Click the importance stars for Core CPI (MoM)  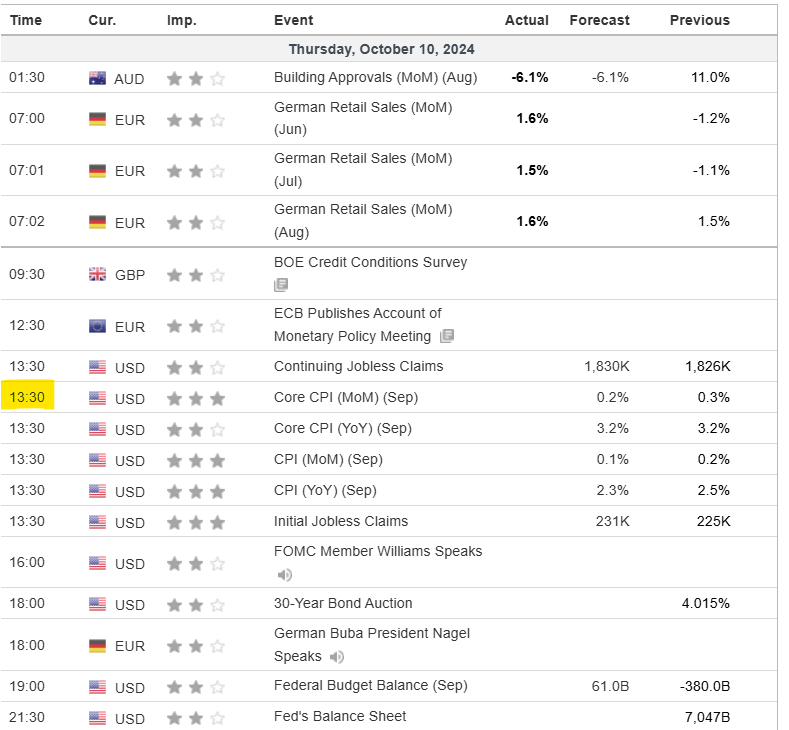(195, 398)
